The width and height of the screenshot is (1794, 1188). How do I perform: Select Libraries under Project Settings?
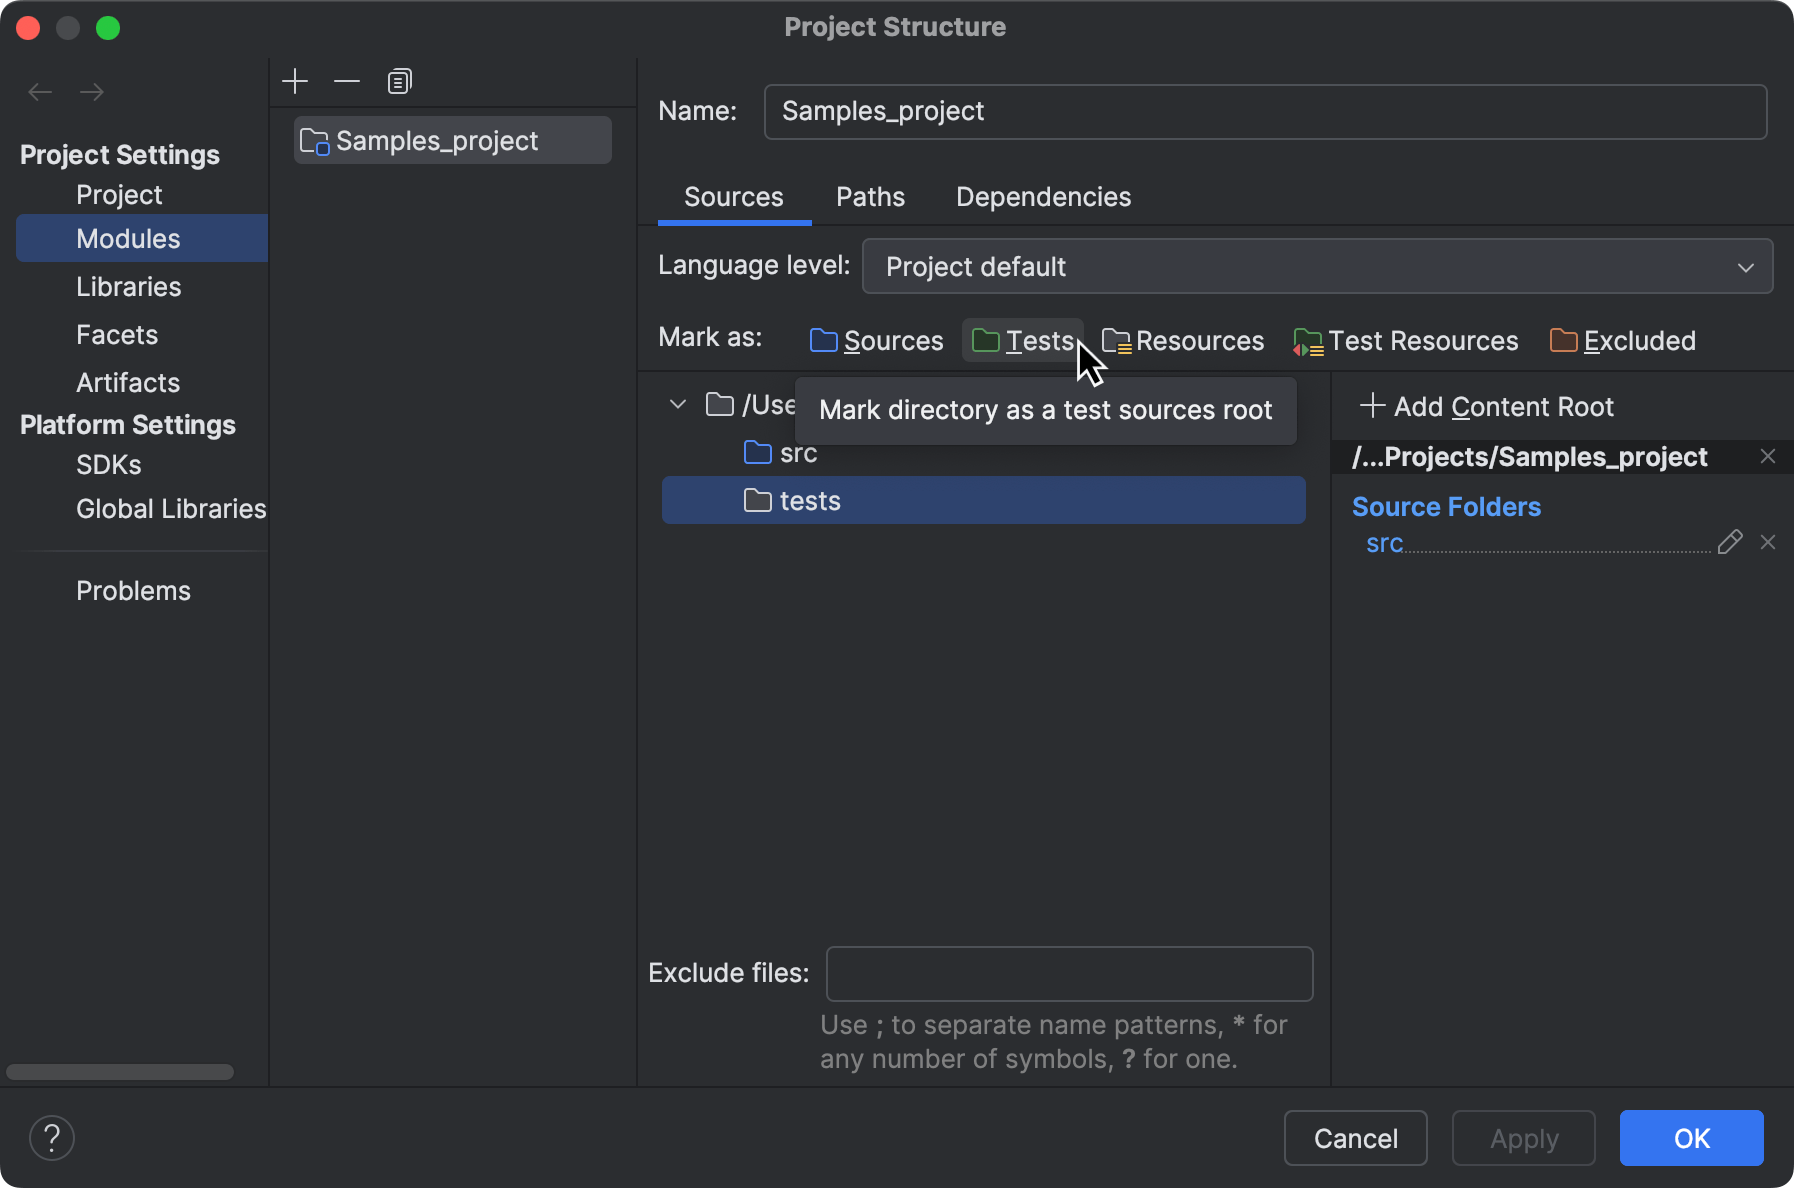pos(128,286)
